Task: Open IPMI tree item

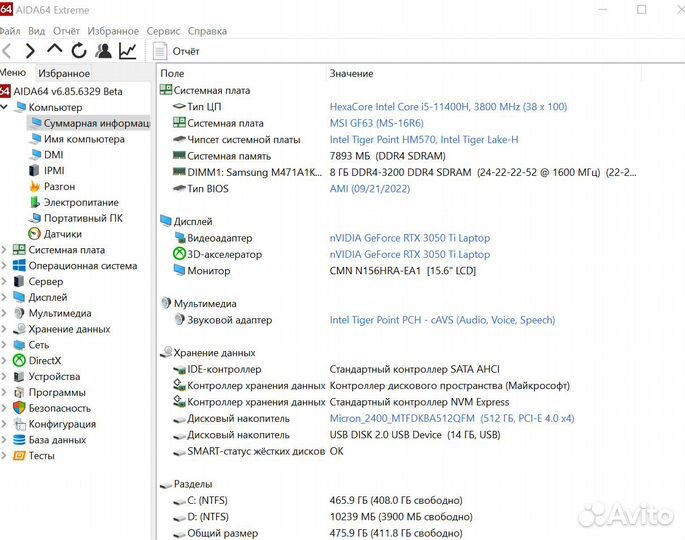Action: (54, 170)
